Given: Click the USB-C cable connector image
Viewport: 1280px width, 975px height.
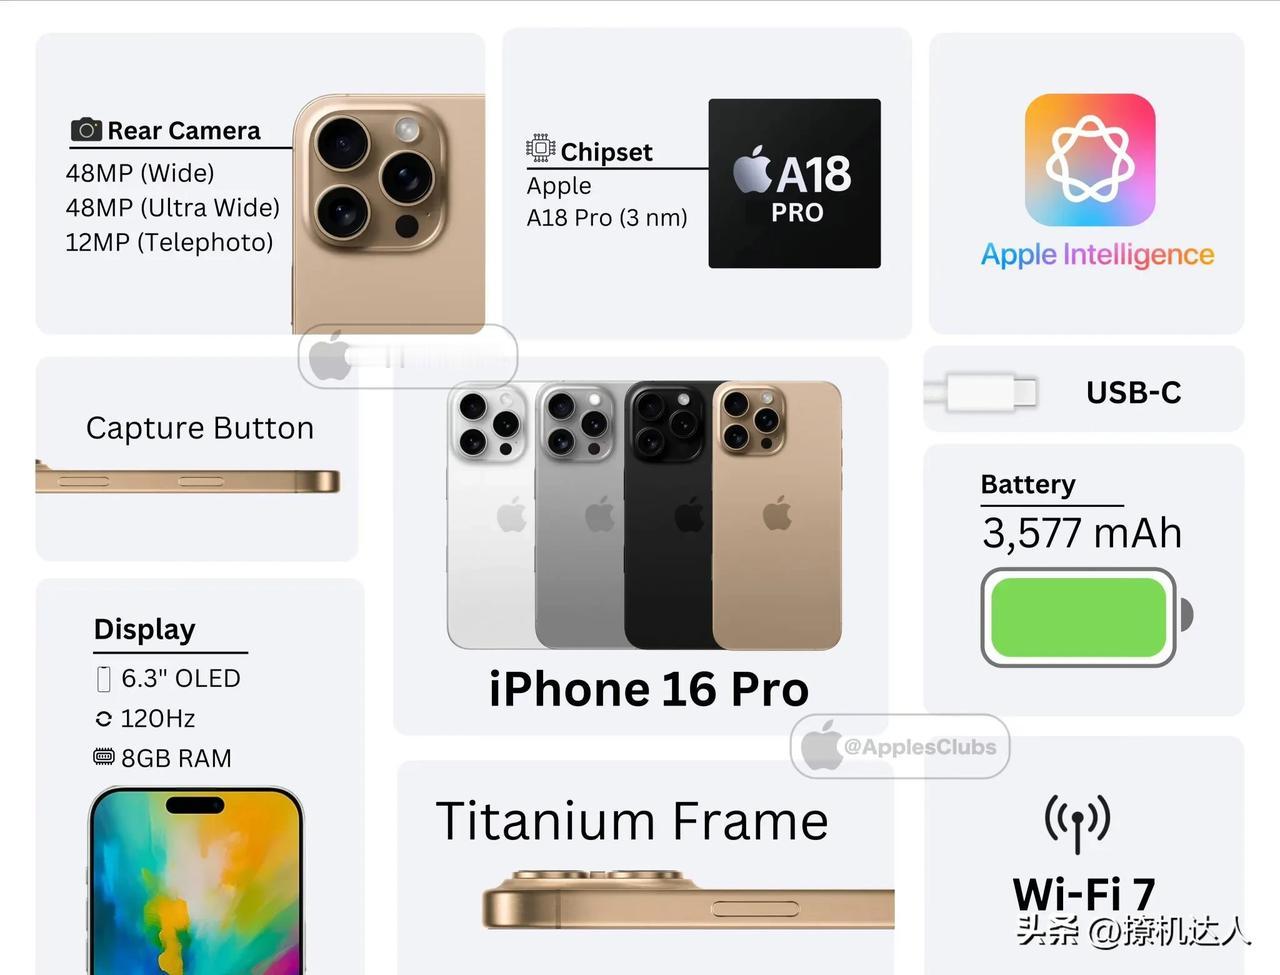Looking at the screenshot, I should coord(982,391).
